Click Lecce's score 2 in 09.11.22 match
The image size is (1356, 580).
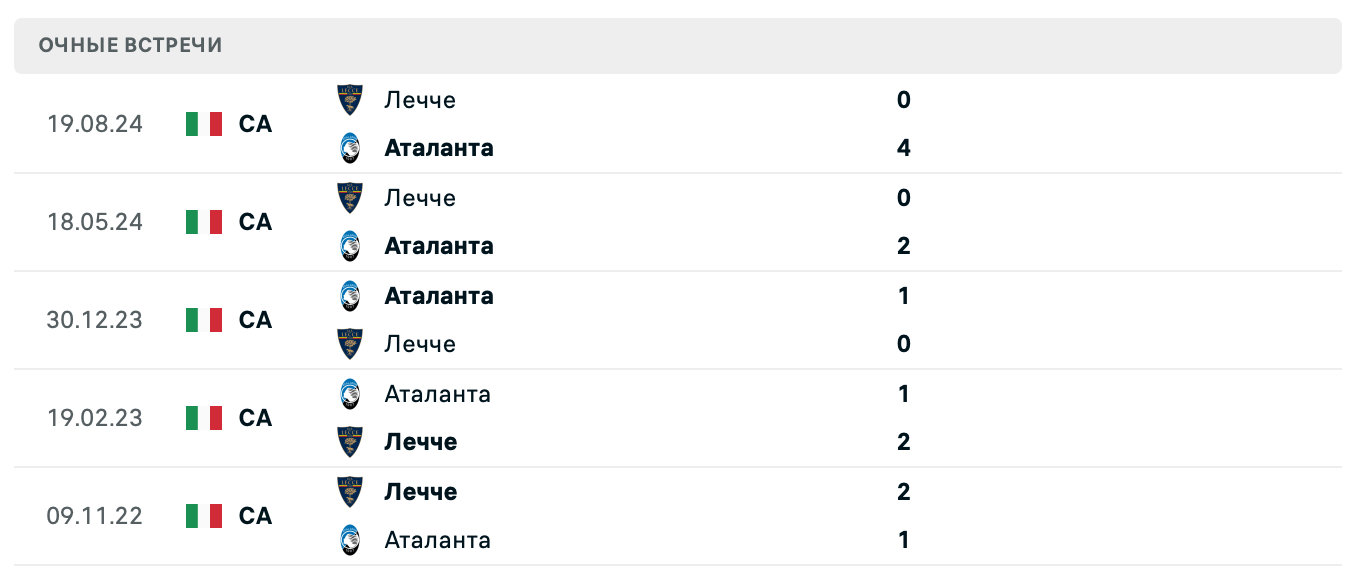903,492
